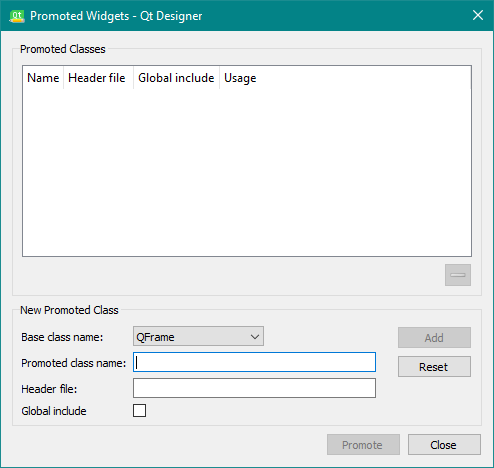Click the Base class name label
The width and height of the screenshot is (494, 468).
click(x=62, y=337)
